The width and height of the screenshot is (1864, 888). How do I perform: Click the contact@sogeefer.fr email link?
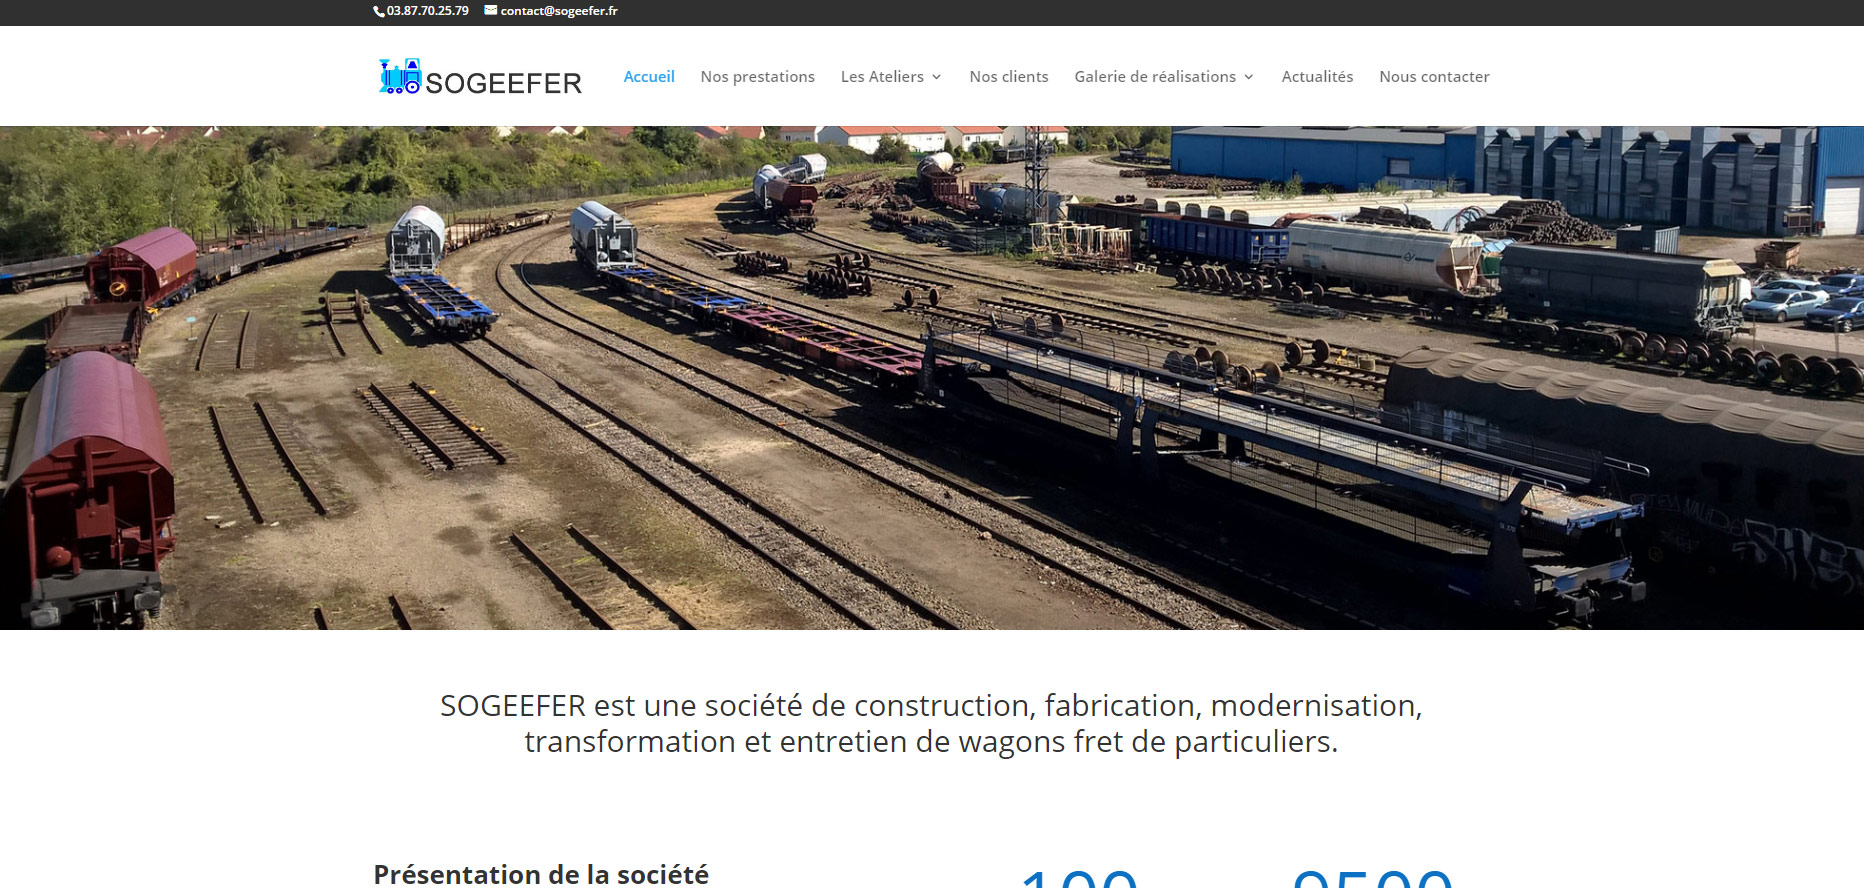(x=559, y=11)
